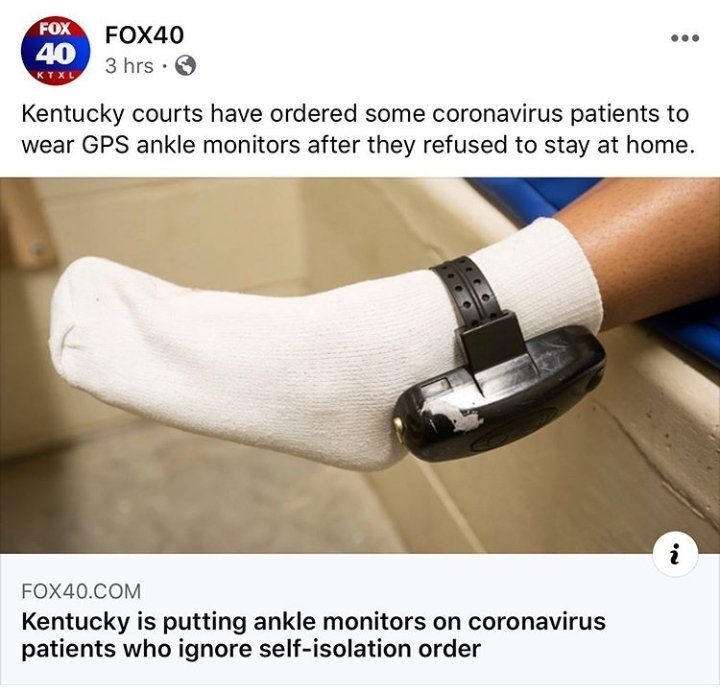
Task: Click the FOX40.COM source label
Action: (x=81, y=591)
